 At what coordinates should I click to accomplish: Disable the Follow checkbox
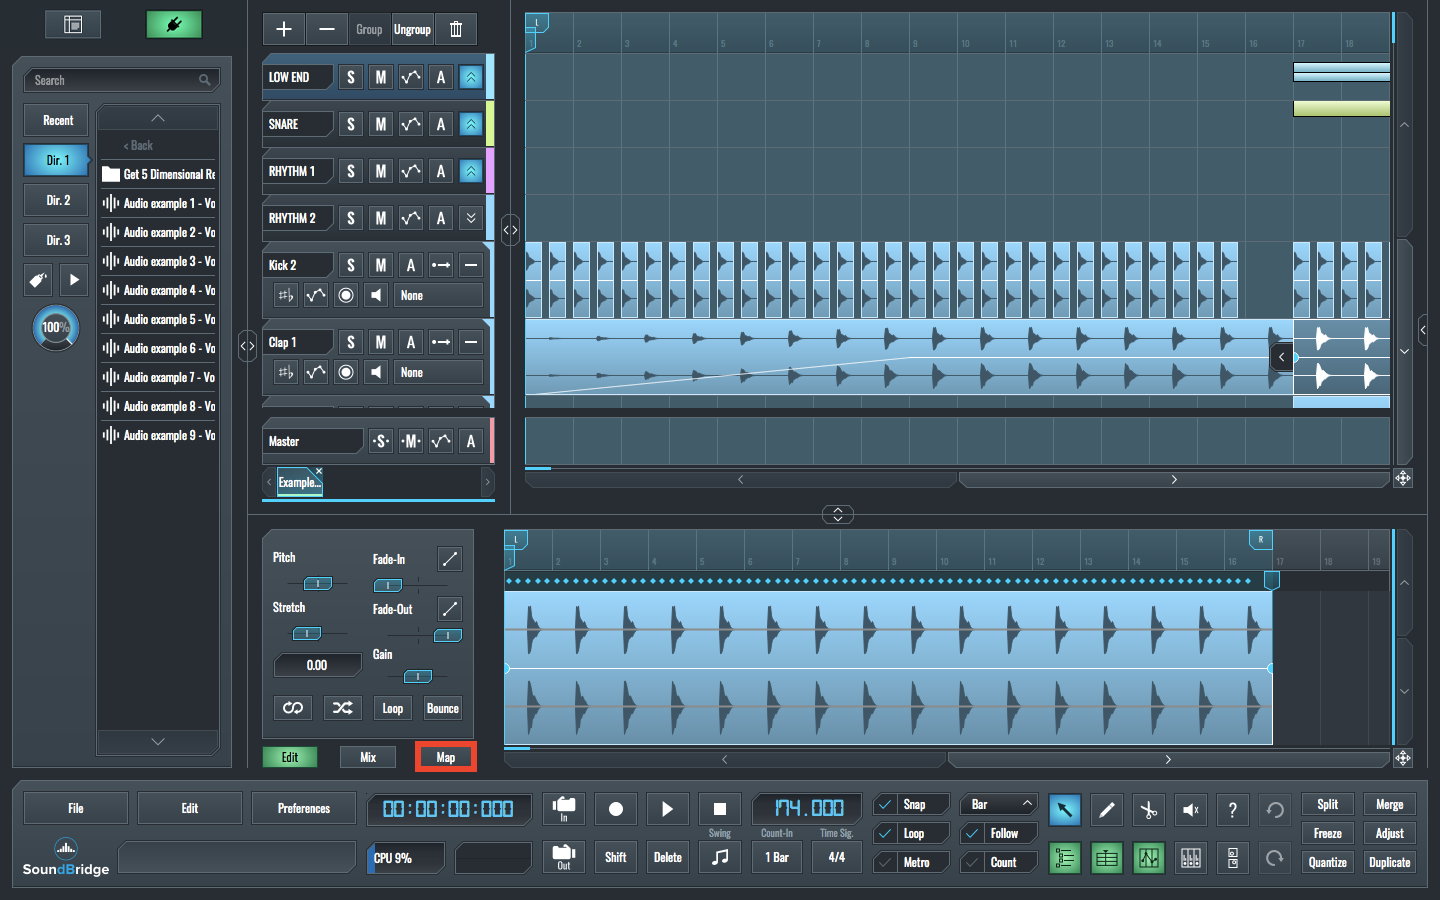[972, 833]
